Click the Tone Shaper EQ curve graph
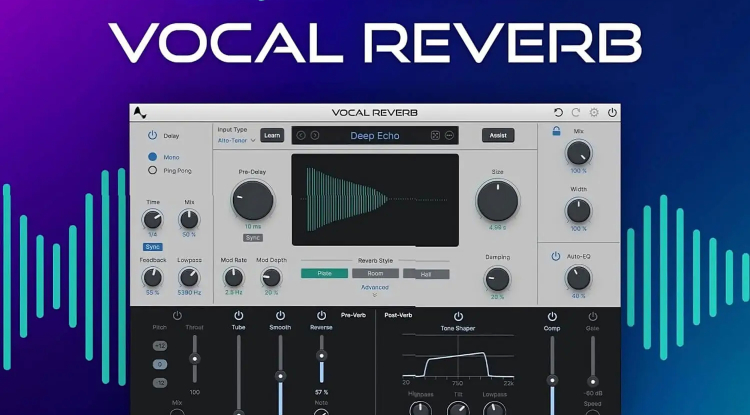This screenshot has height=415, width=750. click(458, 357)
